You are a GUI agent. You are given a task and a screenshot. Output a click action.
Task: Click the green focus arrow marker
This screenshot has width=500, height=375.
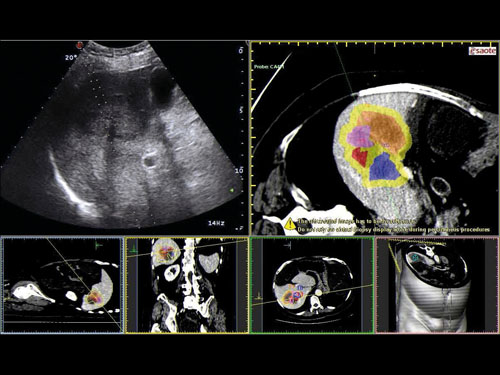tap(232, 190)
